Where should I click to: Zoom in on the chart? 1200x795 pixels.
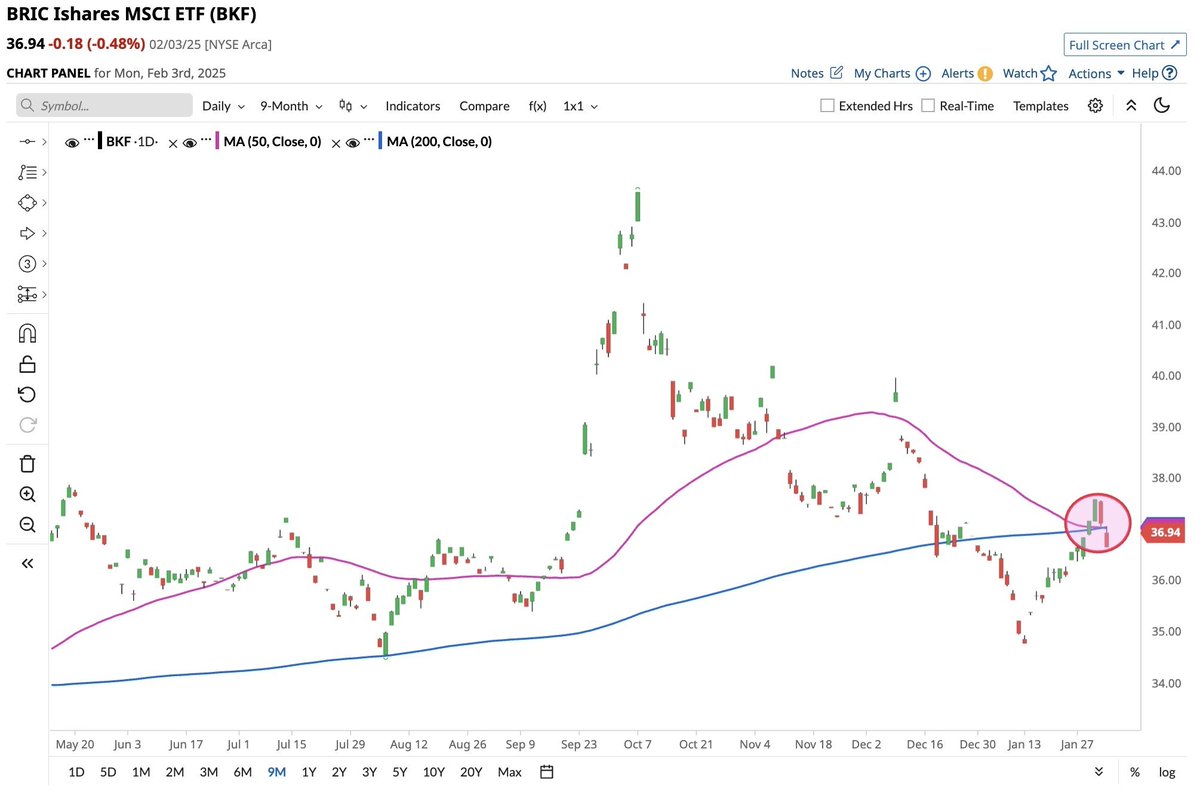pyautogui.click(x=27, y=494)
